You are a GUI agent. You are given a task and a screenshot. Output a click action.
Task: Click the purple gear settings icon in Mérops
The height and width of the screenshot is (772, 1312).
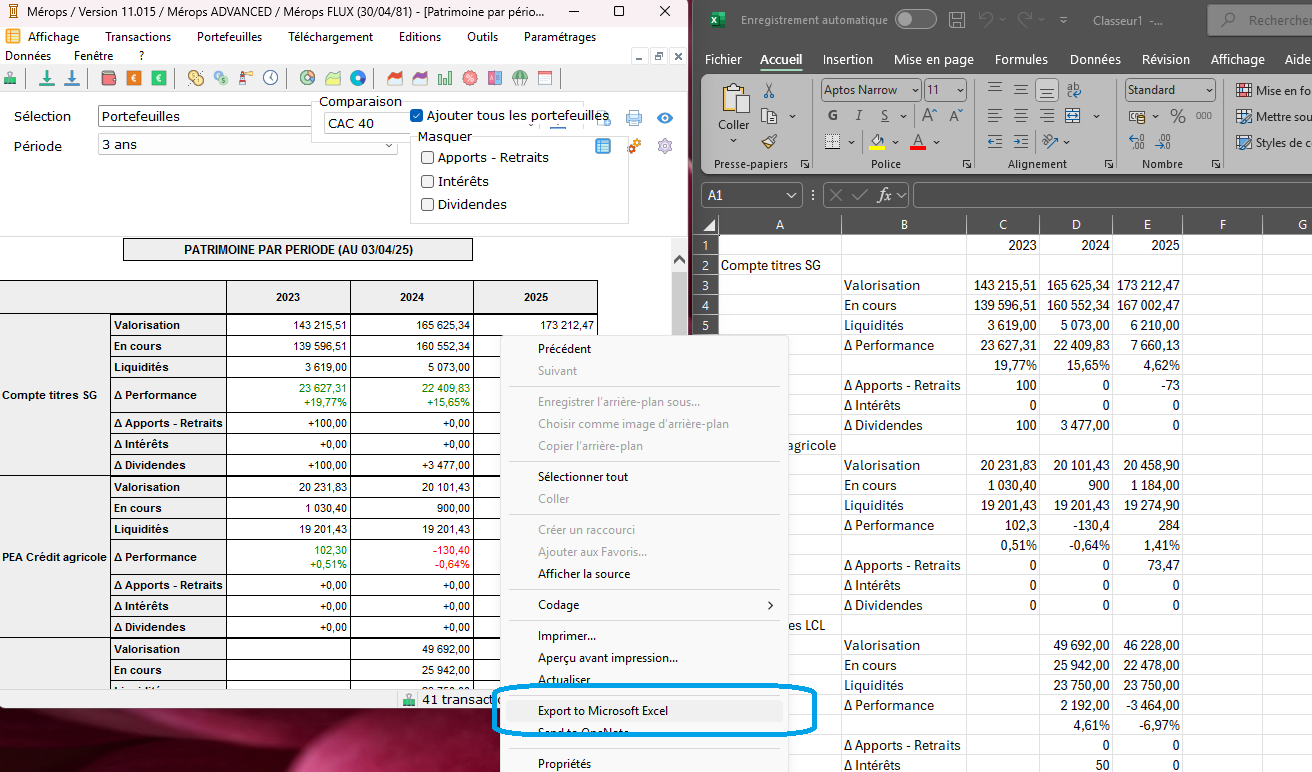coord(665,146)
